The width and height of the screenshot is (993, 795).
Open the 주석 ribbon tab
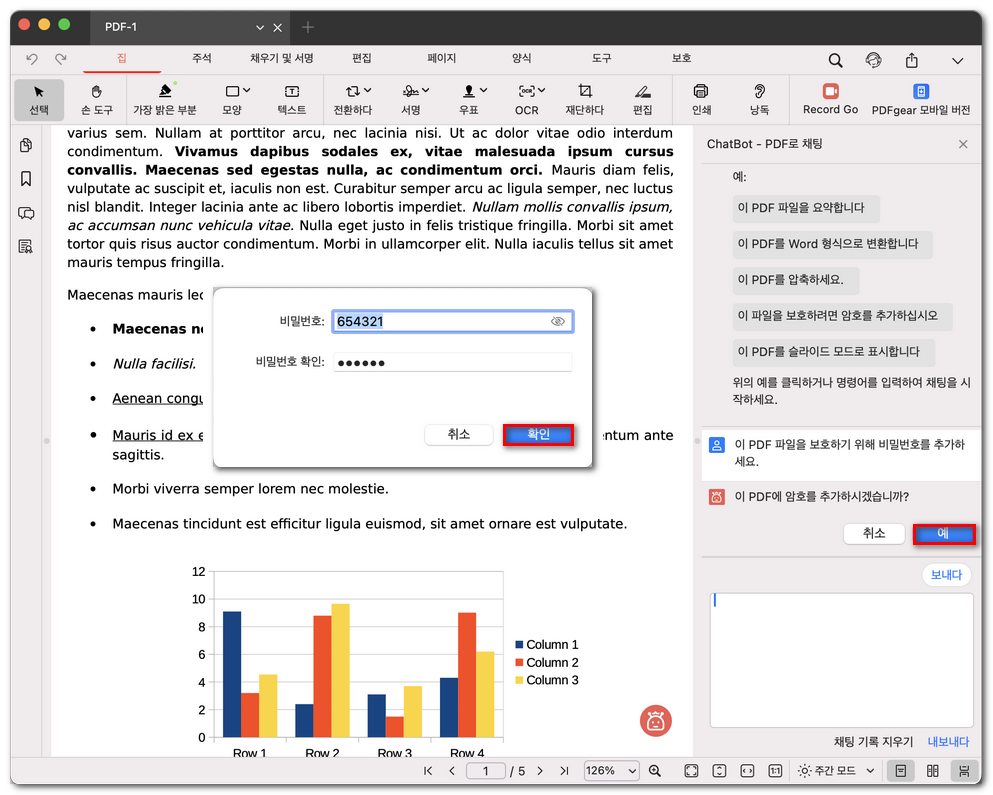pyautogui.click(x=202, y=58)
